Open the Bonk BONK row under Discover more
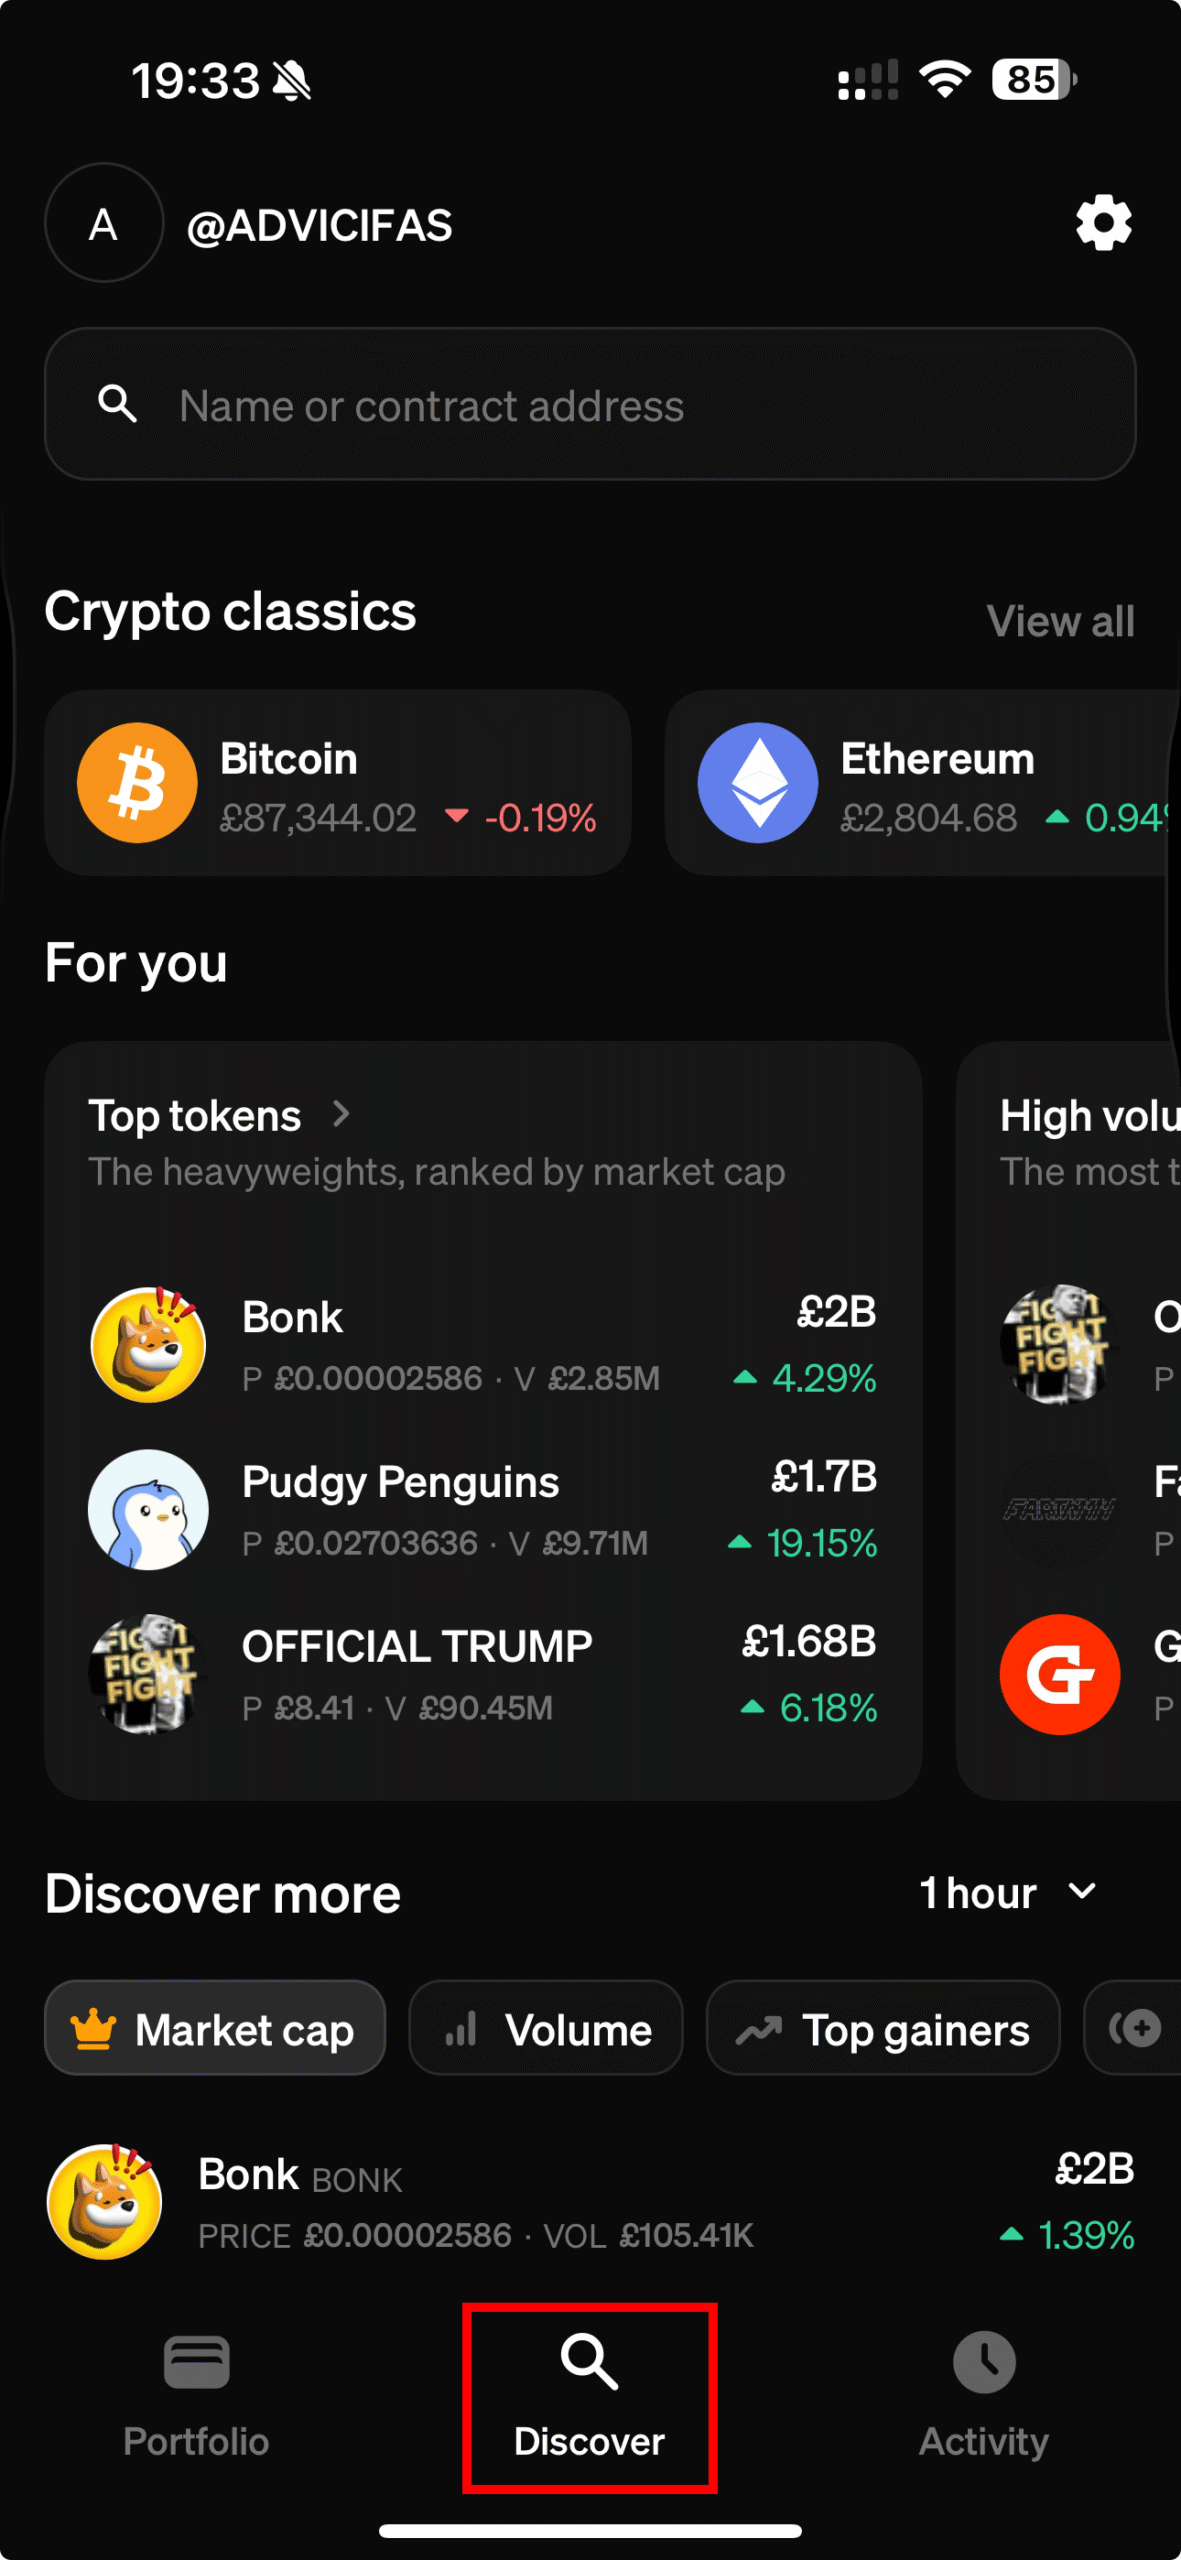This screenshot has height=2560, width=1181. coord(590,2202)
